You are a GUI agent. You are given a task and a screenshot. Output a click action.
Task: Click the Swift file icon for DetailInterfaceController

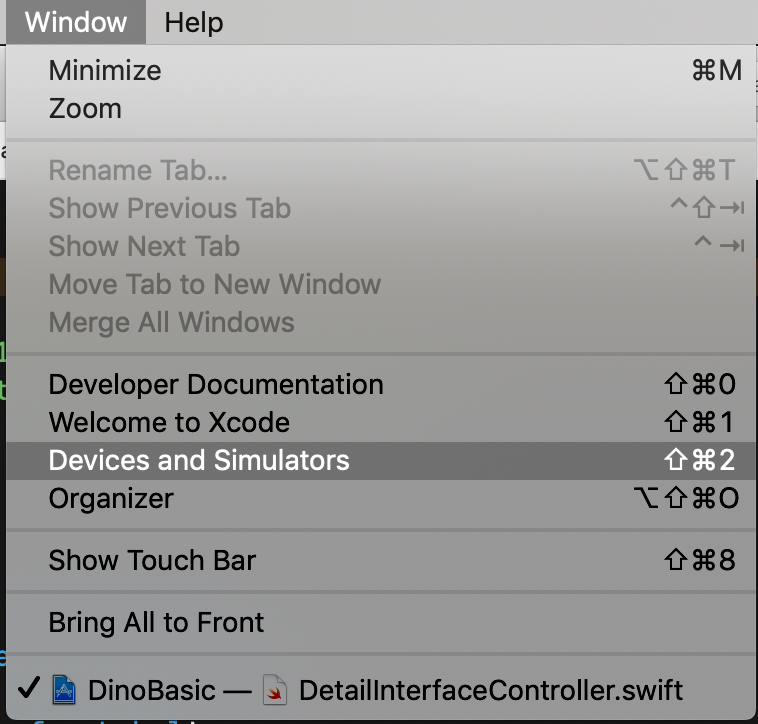pos(275,690)
